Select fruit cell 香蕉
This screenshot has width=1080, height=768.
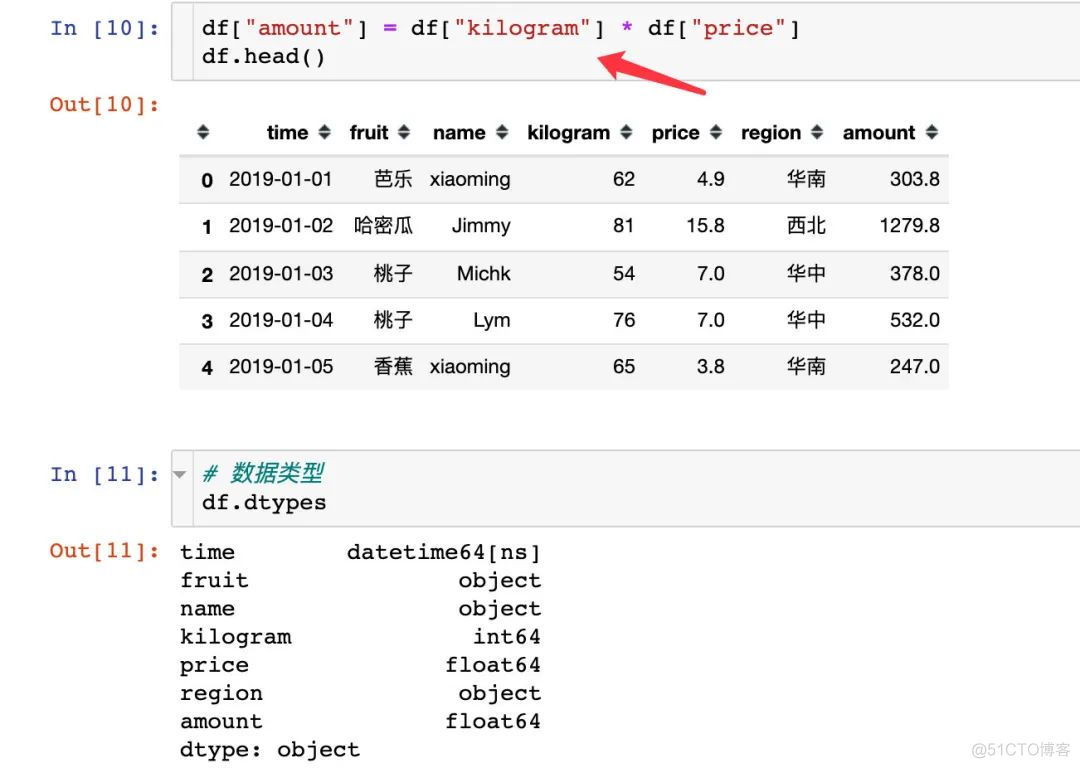(393, 366)
